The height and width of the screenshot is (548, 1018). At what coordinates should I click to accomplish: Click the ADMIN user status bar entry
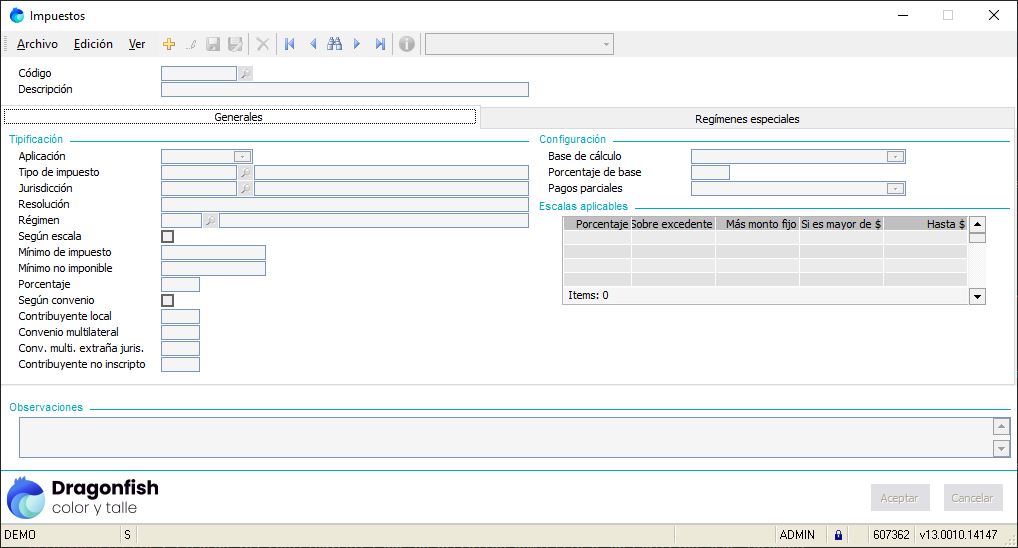797,535
